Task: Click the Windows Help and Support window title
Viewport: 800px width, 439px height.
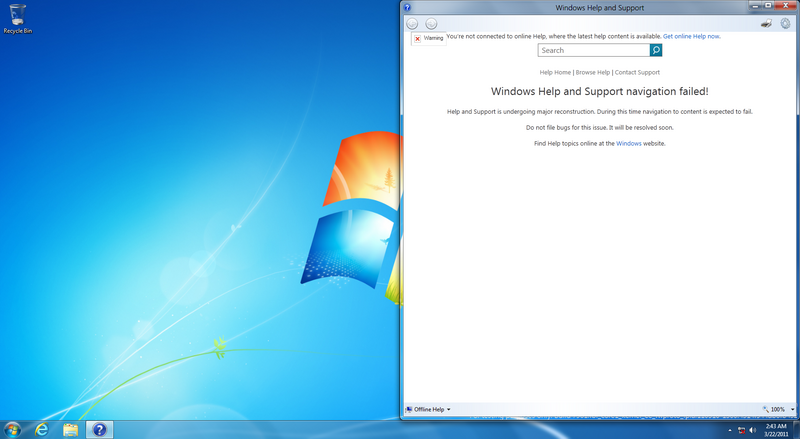Action: (x=599, y=8)
